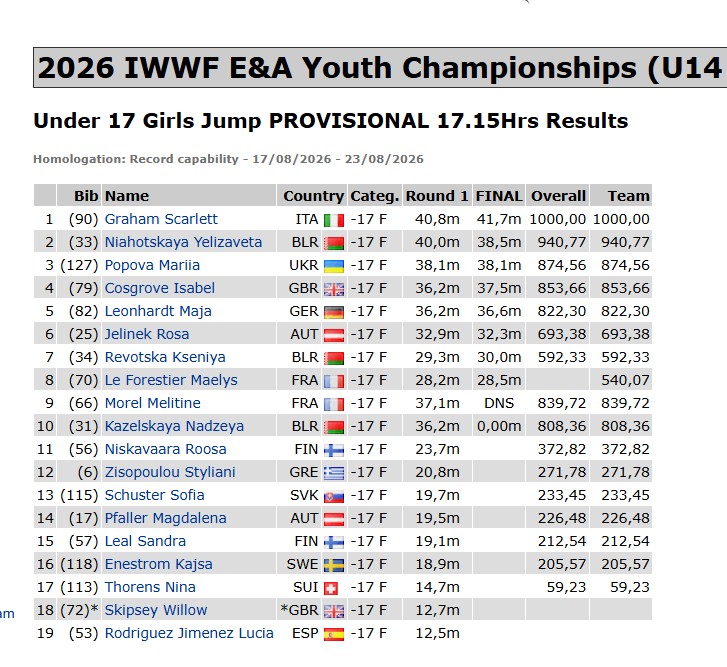Open Morel Melitine's skier page
Screen dimensions: 727x667
153,403
